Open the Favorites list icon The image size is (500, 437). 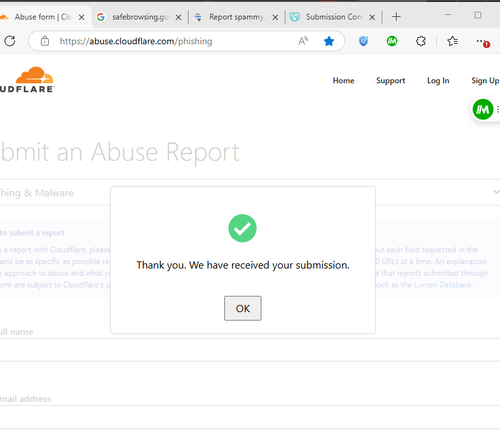(x=452, y=41)
